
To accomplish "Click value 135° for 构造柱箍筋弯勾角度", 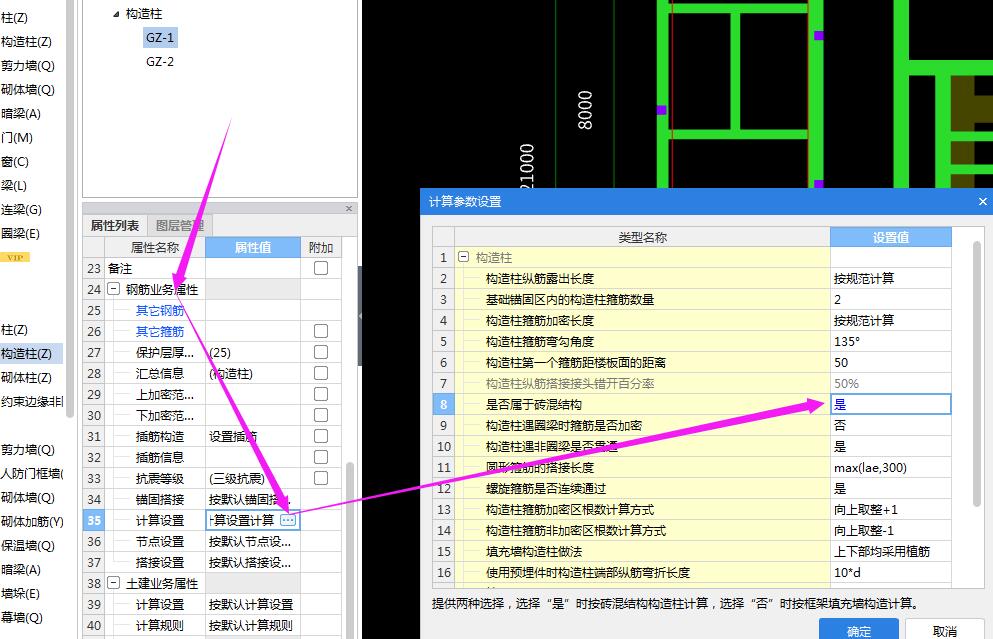I will 847,341.
